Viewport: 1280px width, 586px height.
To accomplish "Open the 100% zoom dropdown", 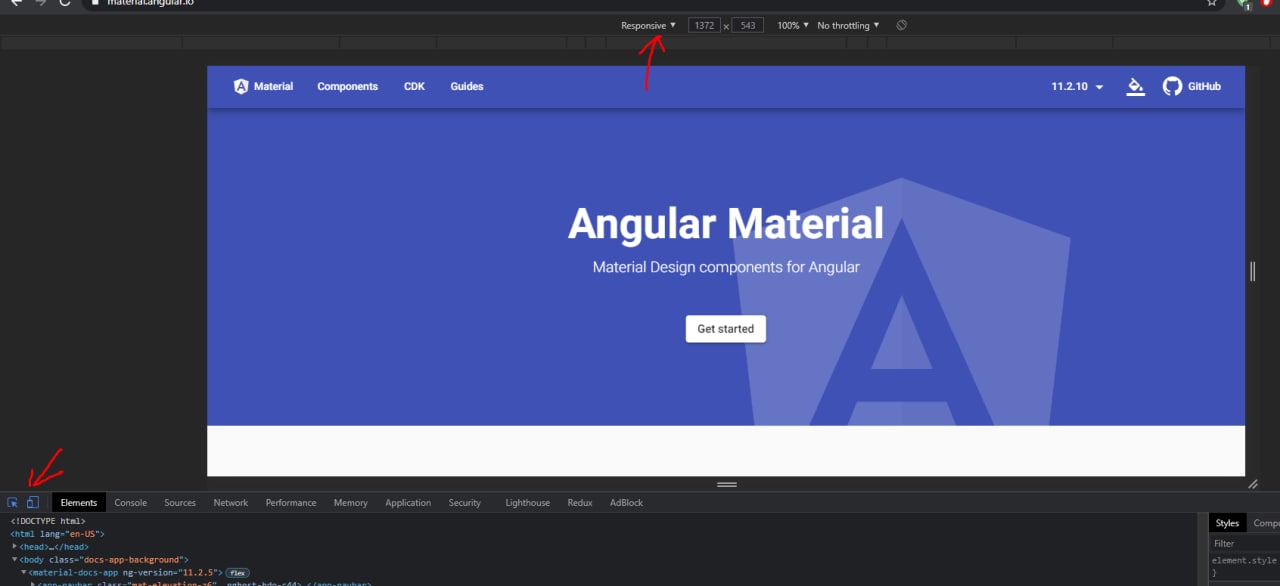I will tap(793, 25).
